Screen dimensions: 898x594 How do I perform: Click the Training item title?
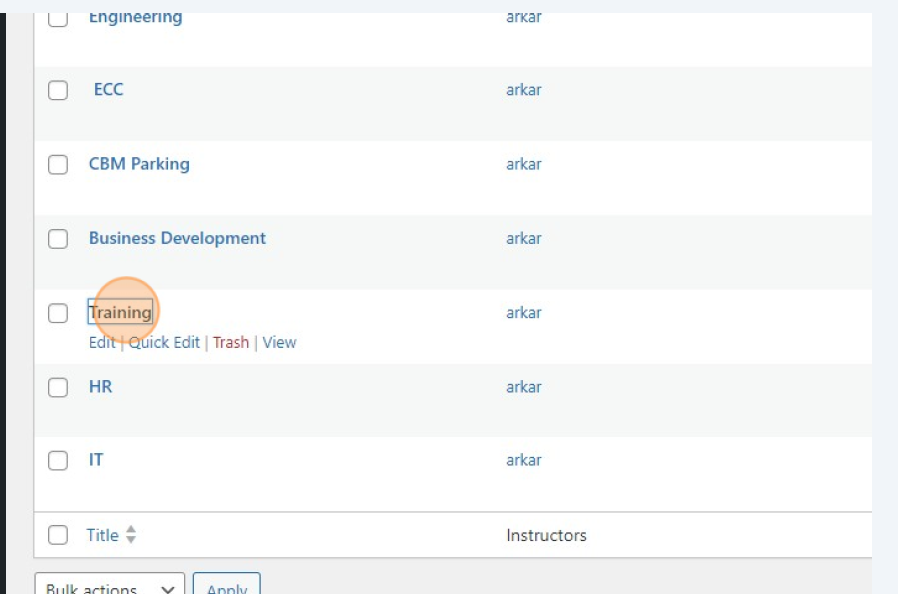[x=121, y=311]
